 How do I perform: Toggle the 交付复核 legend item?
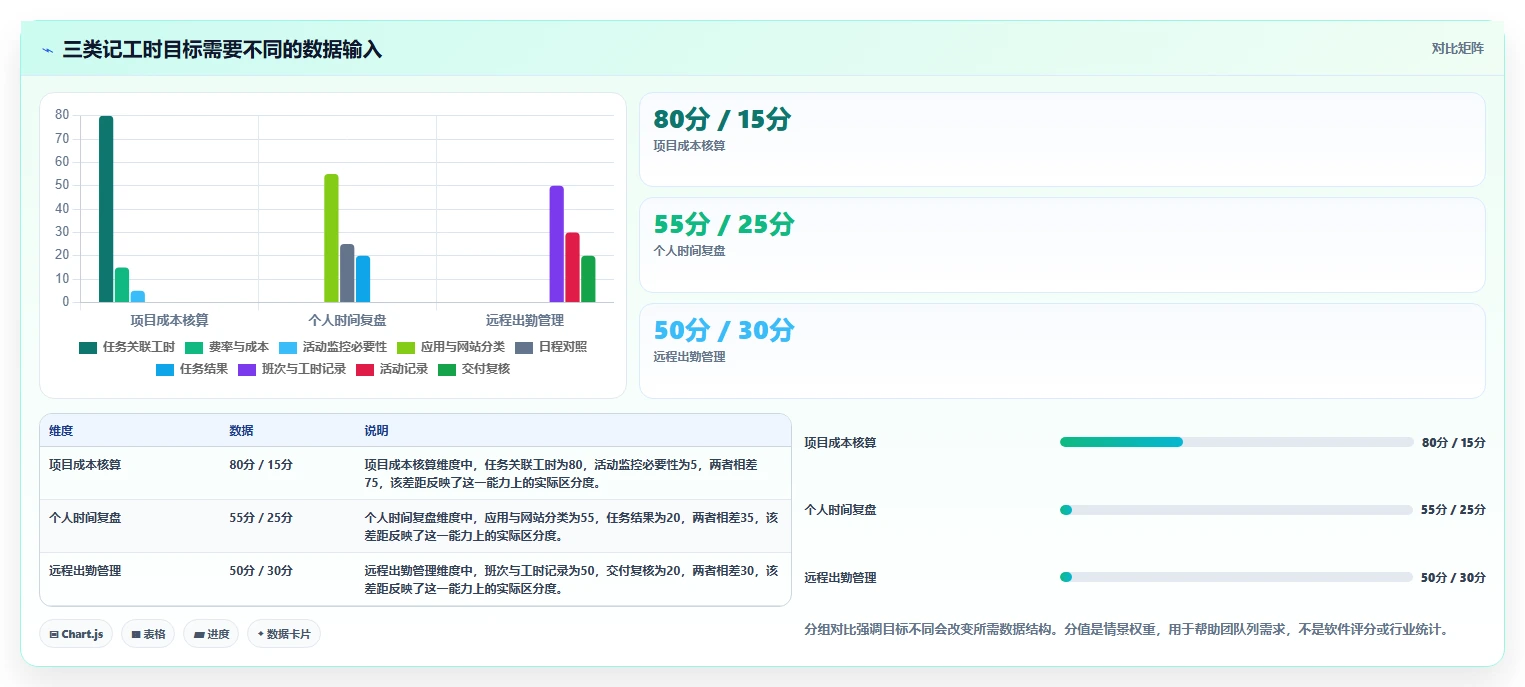click(474, 369)
